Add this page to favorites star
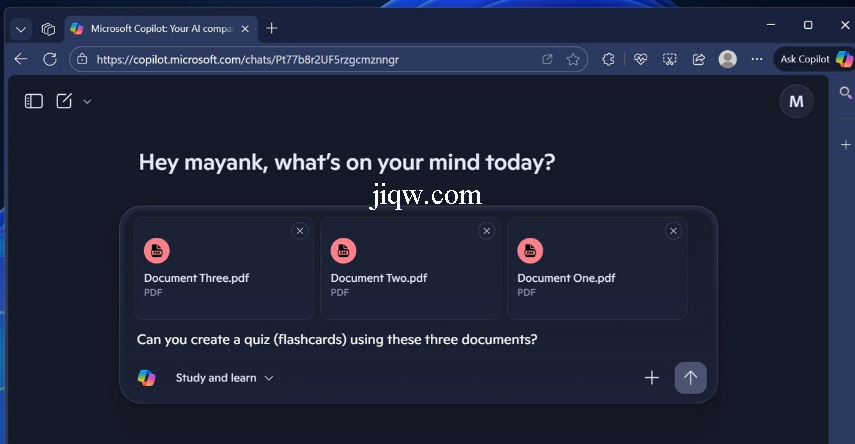 coord(573,59)
